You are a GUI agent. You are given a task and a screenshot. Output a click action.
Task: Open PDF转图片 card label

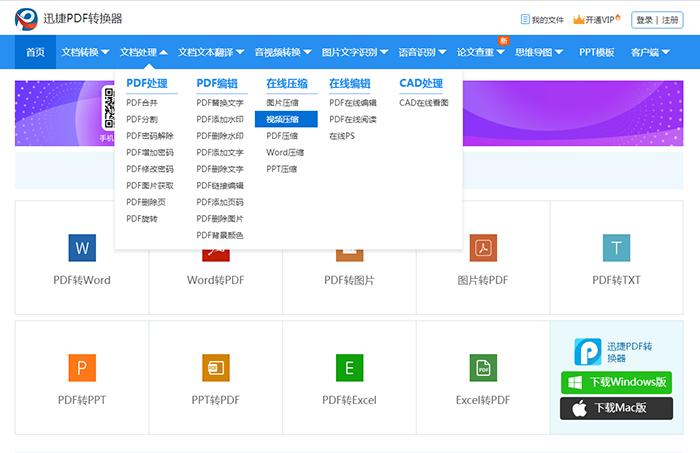point(350,280)
